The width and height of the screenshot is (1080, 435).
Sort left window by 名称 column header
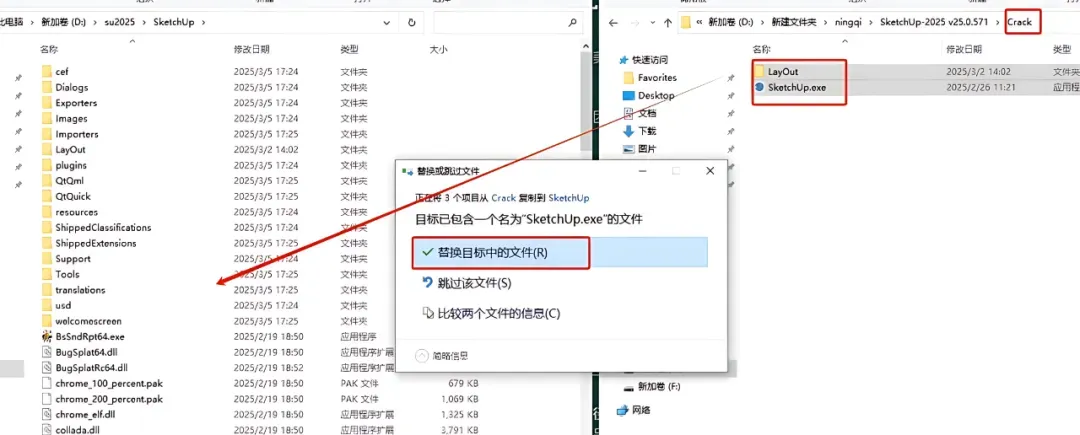click(49, 50)
